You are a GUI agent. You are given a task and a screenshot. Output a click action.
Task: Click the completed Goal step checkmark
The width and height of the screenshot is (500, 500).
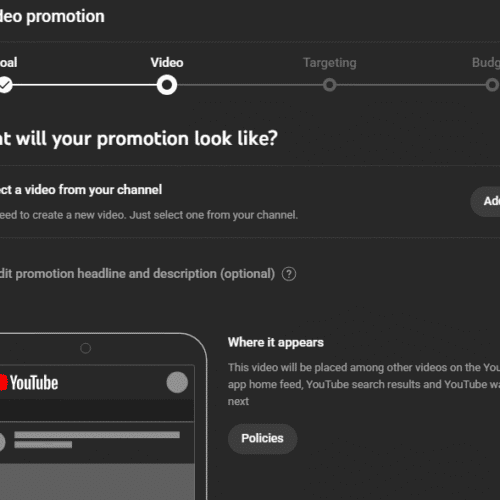pyautogui.click(x=5, y=85)
